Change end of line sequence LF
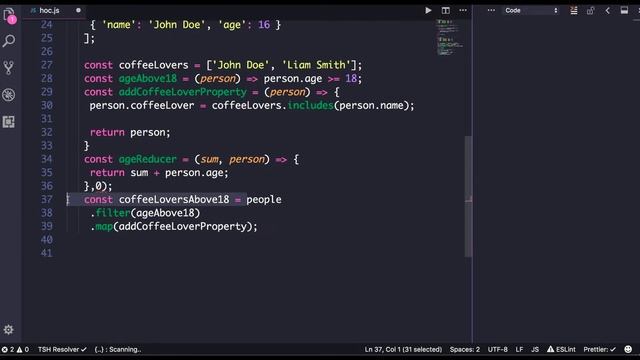This screenshot has width=640, height=360. click(519, 349)
